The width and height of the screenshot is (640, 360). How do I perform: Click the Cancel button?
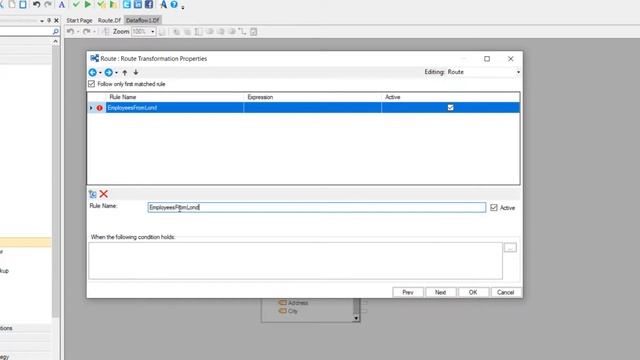click(506, 292)
